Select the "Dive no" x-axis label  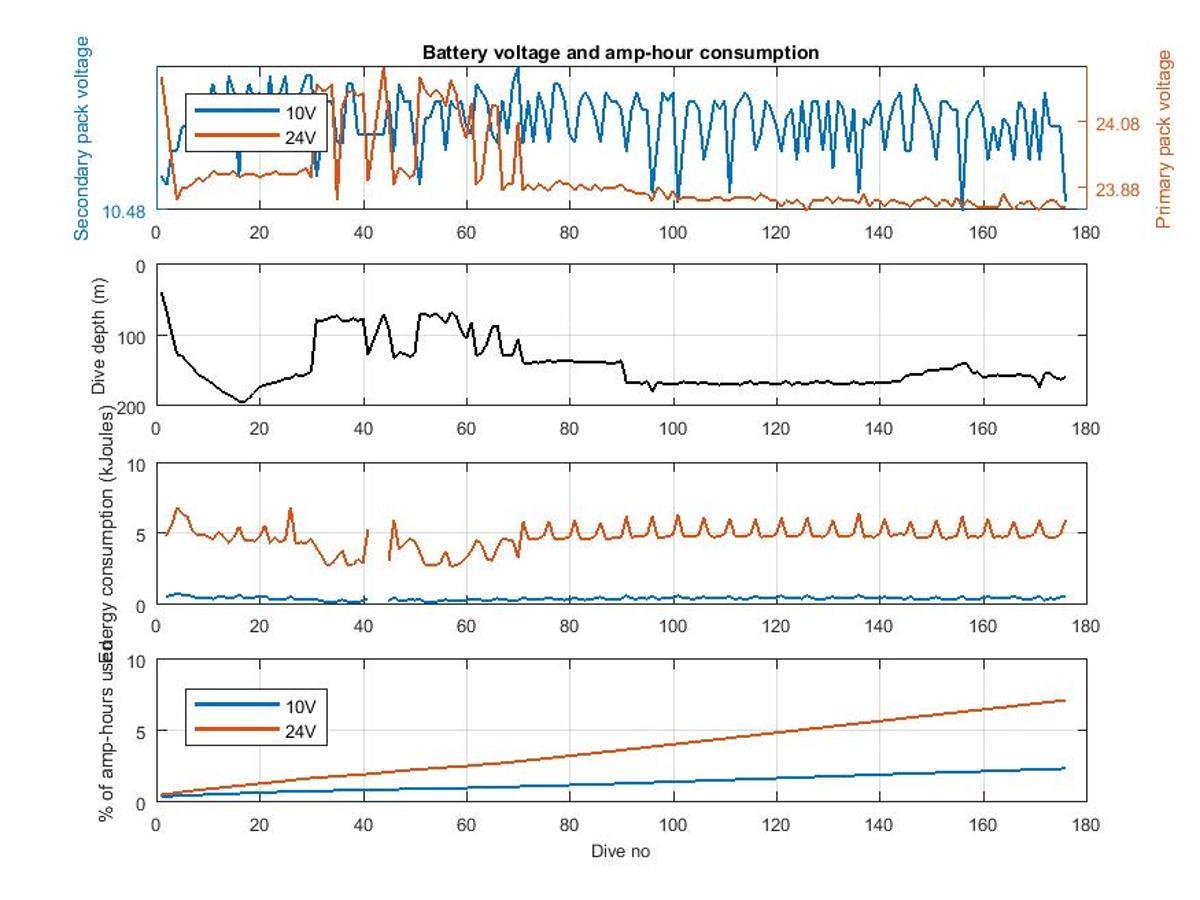coord(621,851)
